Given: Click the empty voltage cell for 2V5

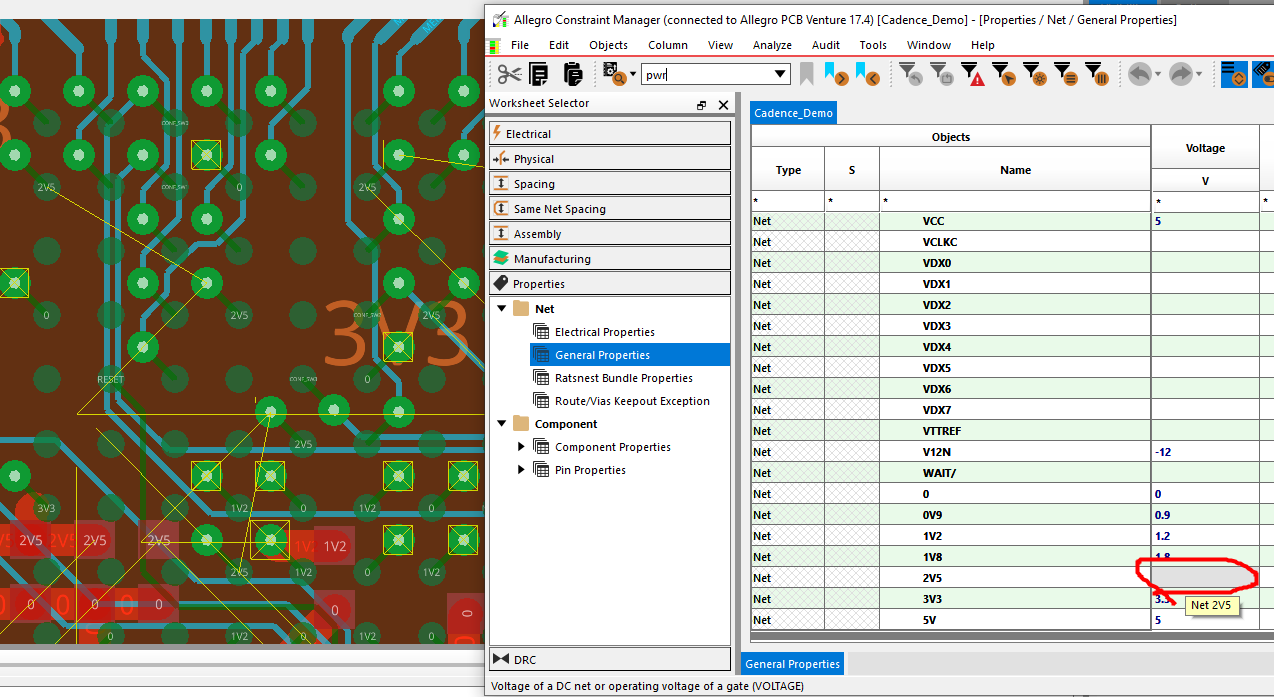Looking at the screenshot, I should click(1205, 577).
